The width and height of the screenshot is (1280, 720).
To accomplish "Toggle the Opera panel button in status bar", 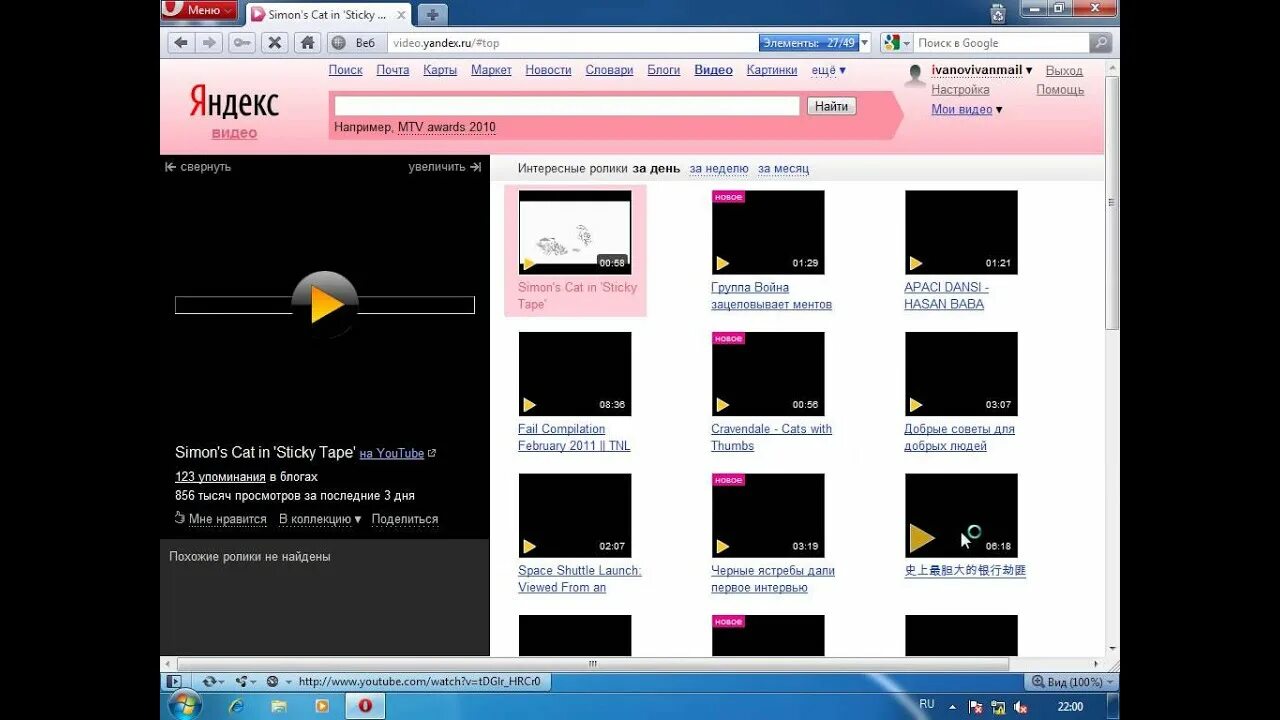I will [x=174, y=681].
